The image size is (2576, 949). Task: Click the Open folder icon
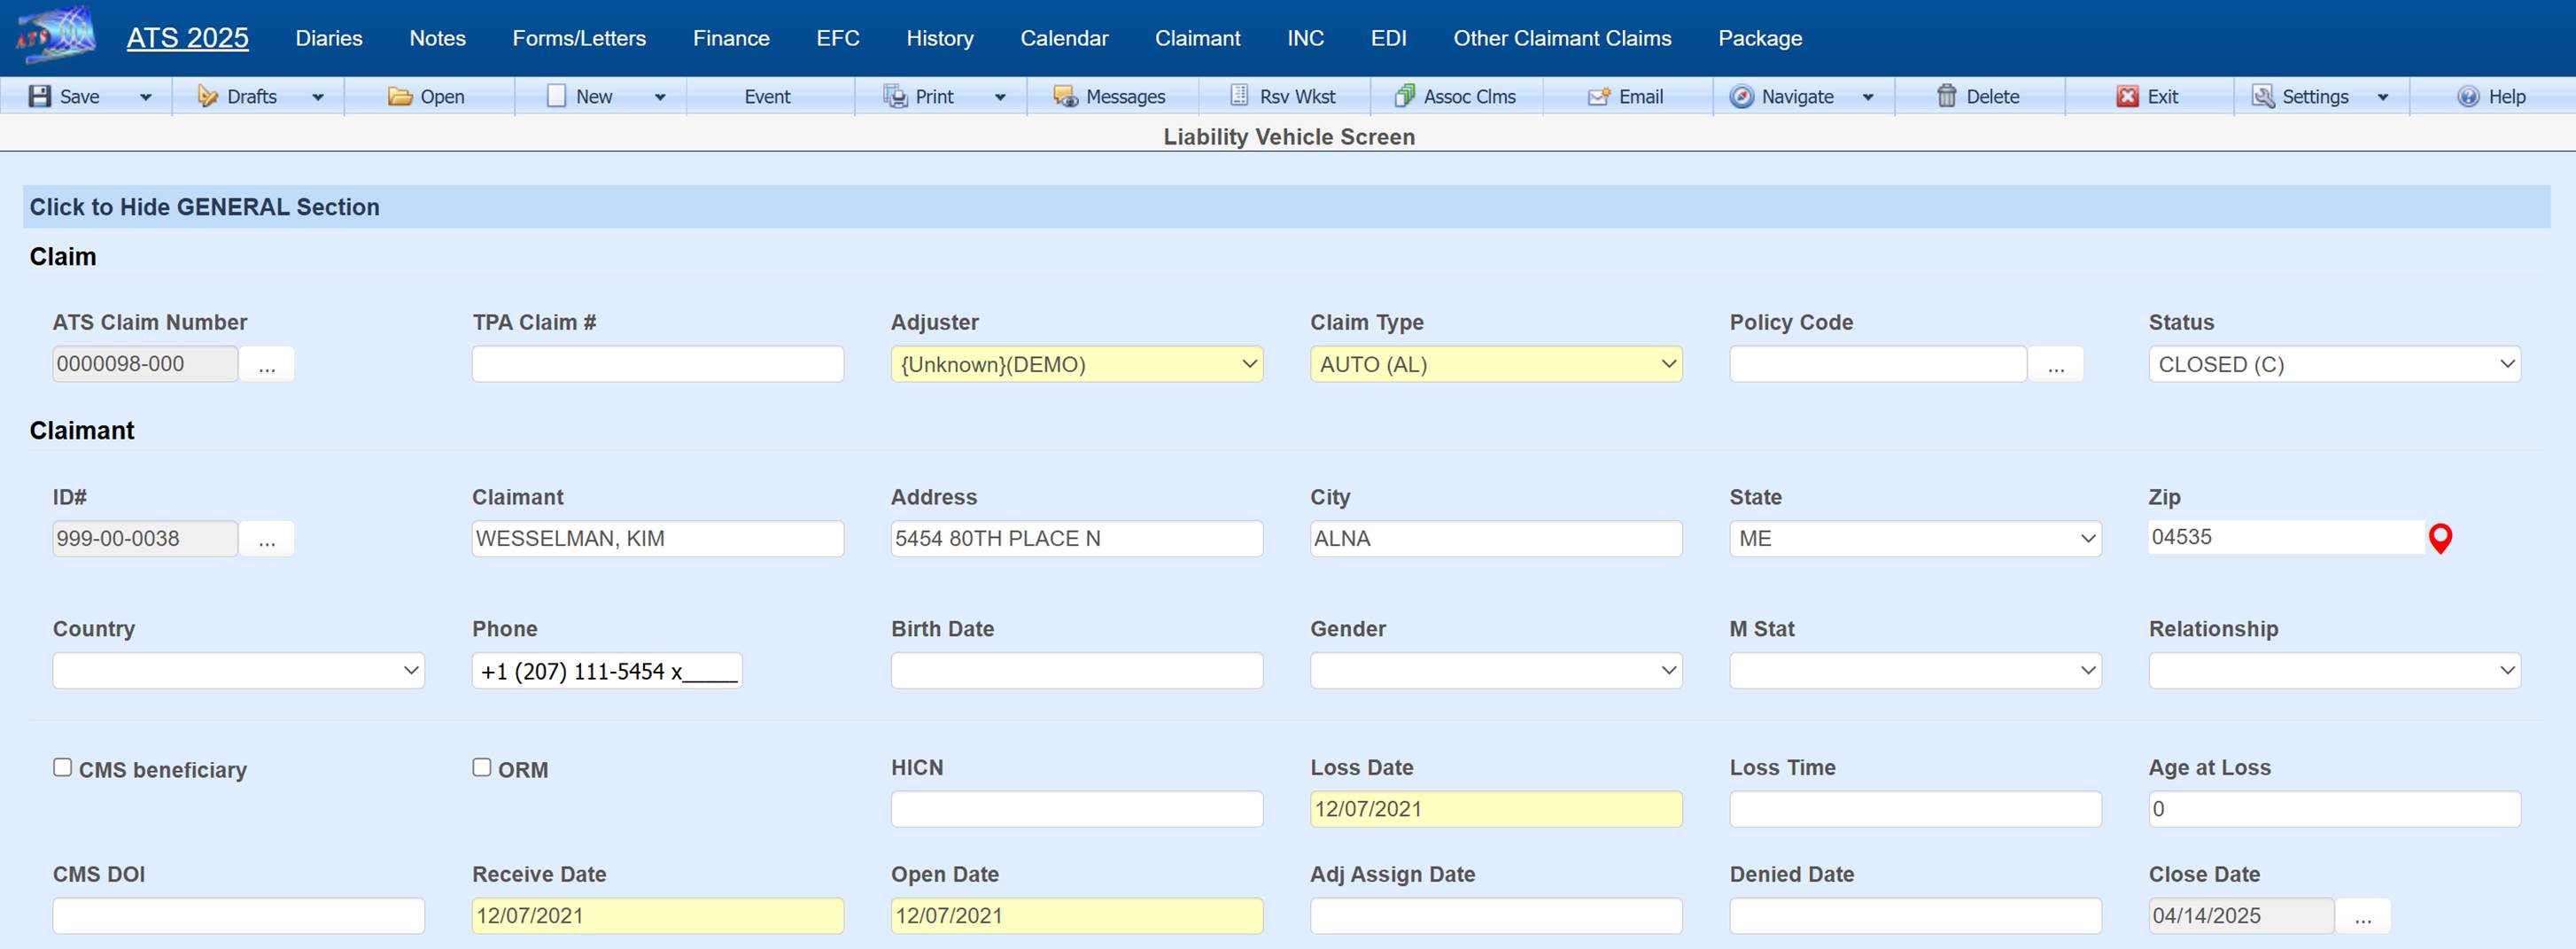(x=400, y=96)
